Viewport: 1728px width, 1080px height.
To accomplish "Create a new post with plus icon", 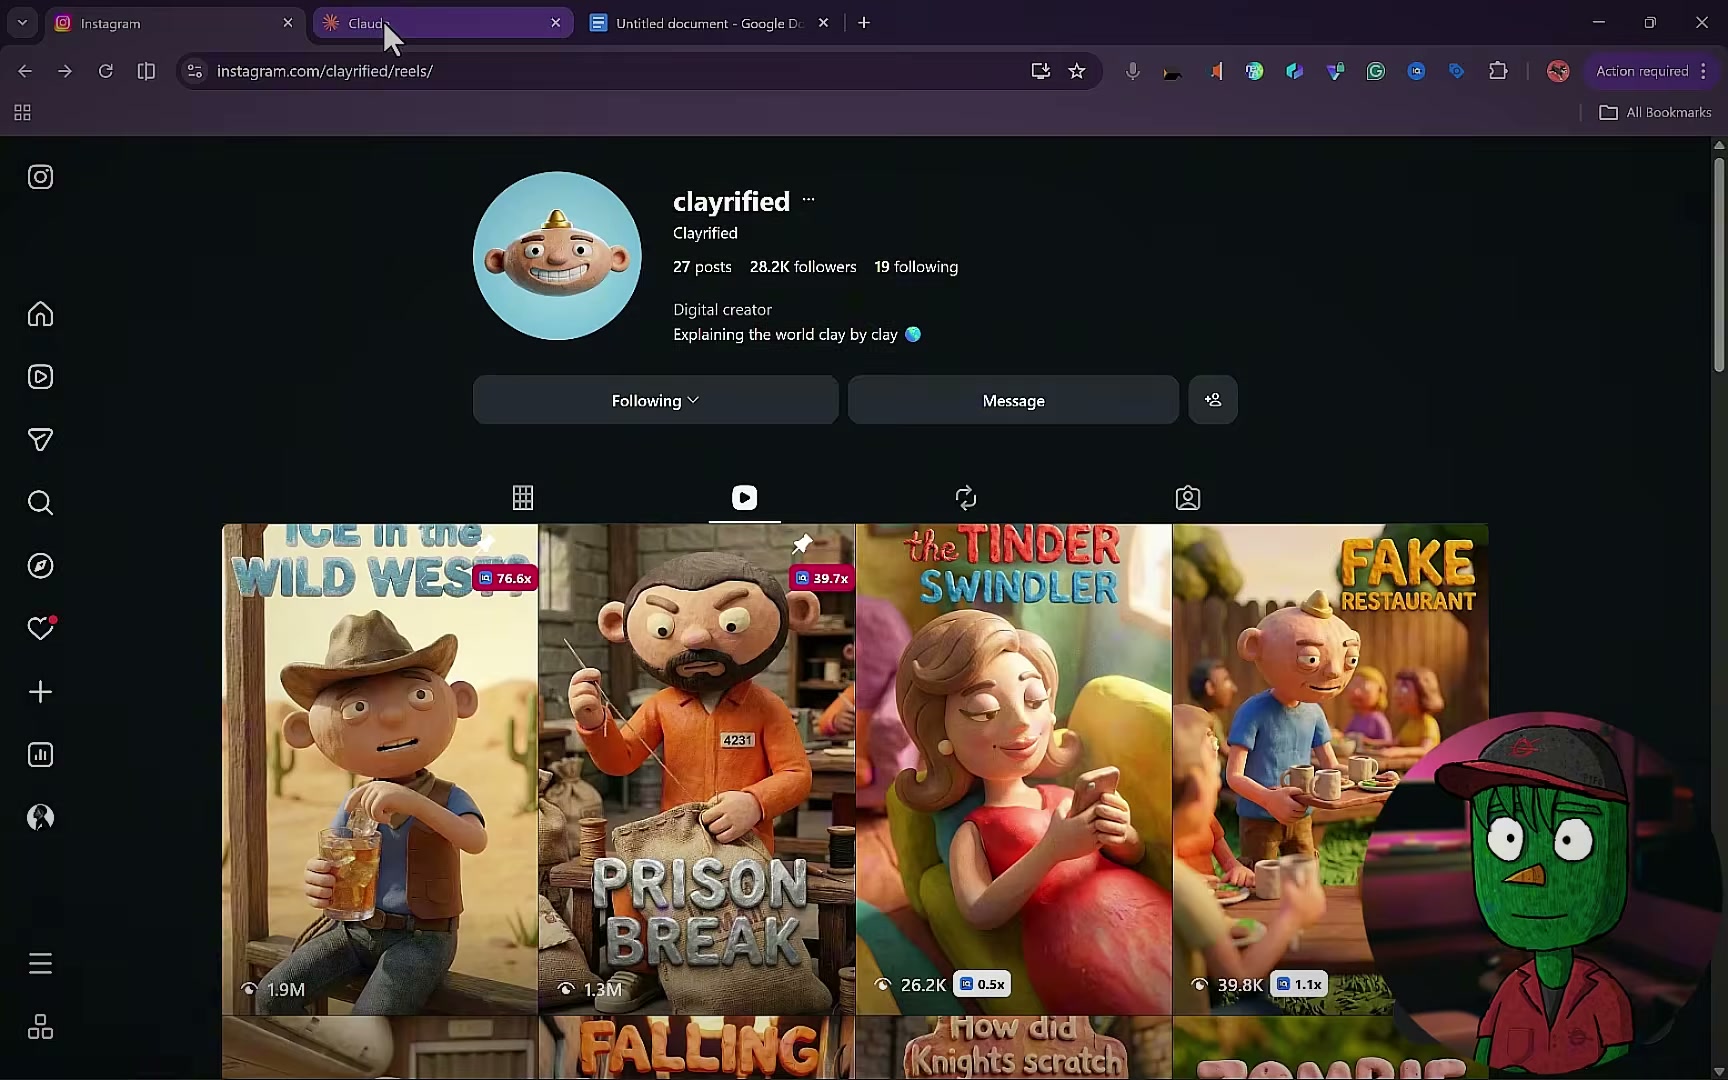I will point(40,692).
